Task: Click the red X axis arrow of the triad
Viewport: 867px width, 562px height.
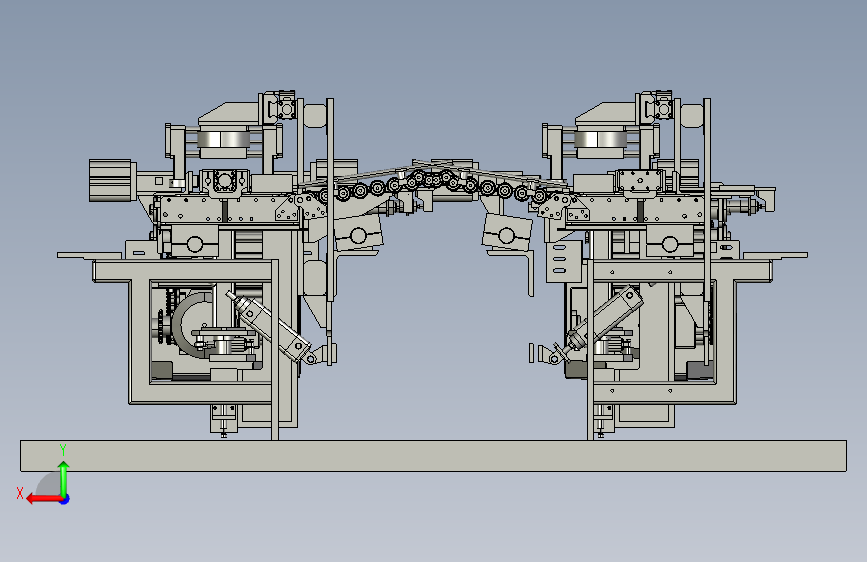Action: (x=43, y=499)
